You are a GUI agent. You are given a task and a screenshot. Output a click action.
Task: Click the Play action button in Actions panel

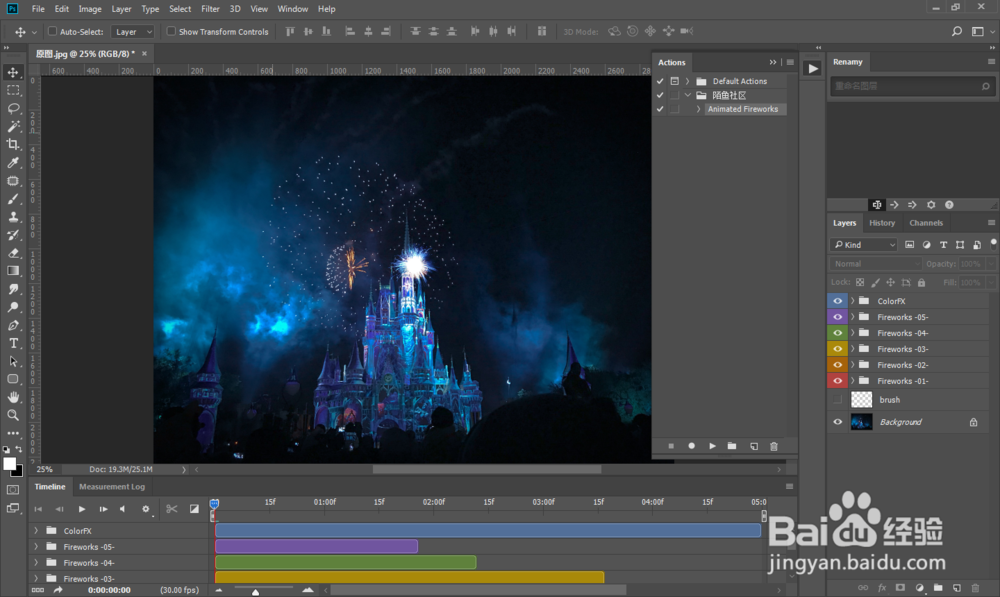click(x=712, y=446)
